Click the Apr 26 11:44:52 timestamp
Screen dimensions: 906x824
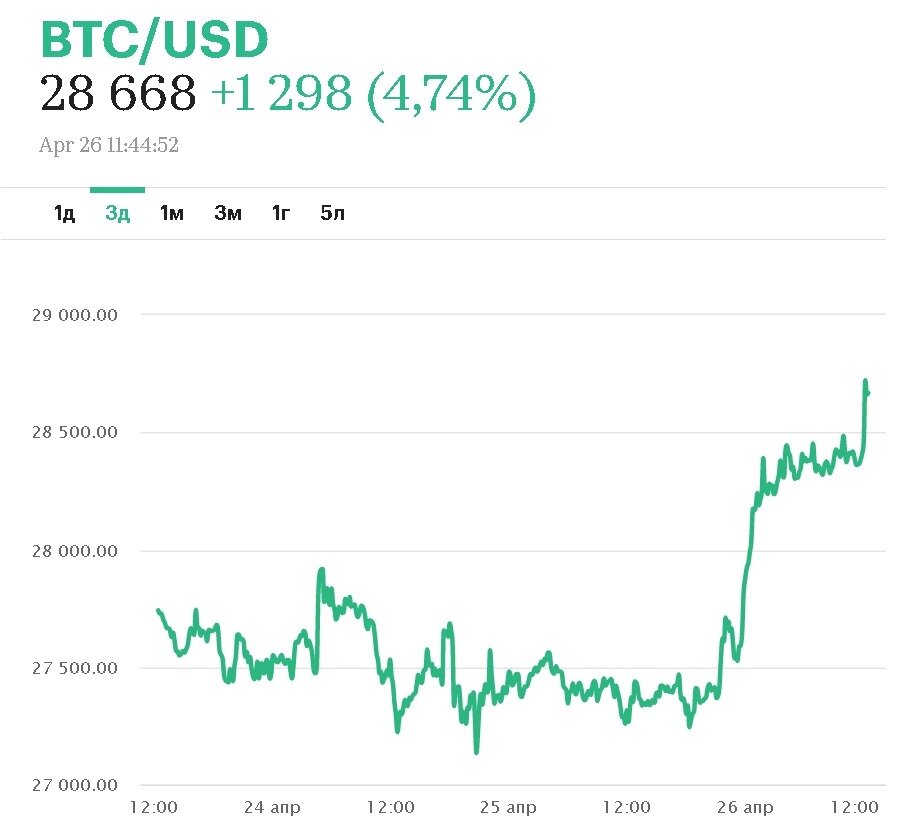109,146
